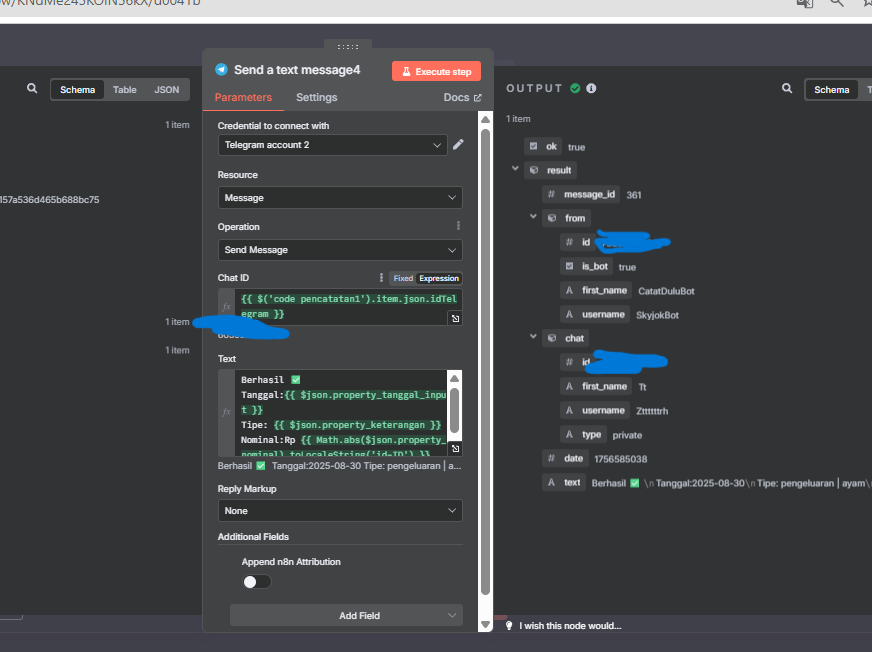
Task: Open the Reply Markup dropdown
Action: 340,510
